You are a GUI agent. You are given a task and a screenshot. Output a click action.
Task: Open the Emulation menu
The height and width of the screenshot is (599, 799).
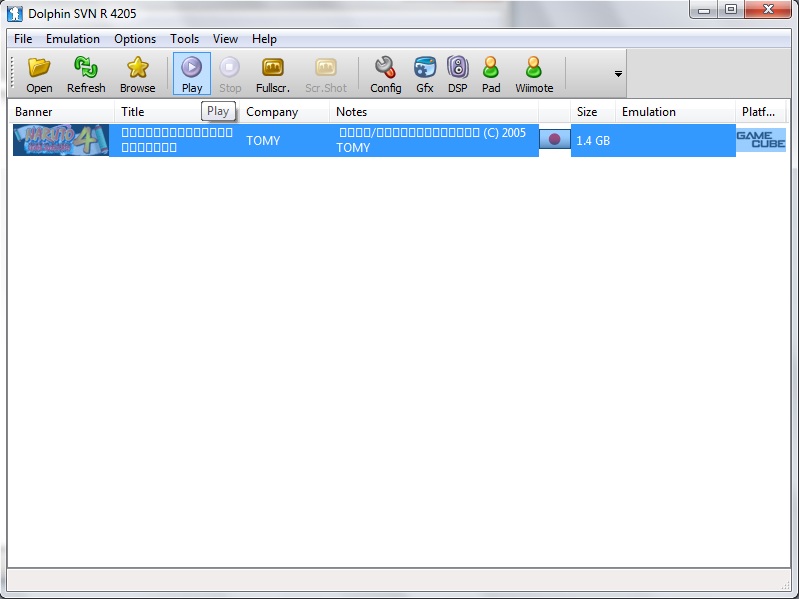point(73,39)
